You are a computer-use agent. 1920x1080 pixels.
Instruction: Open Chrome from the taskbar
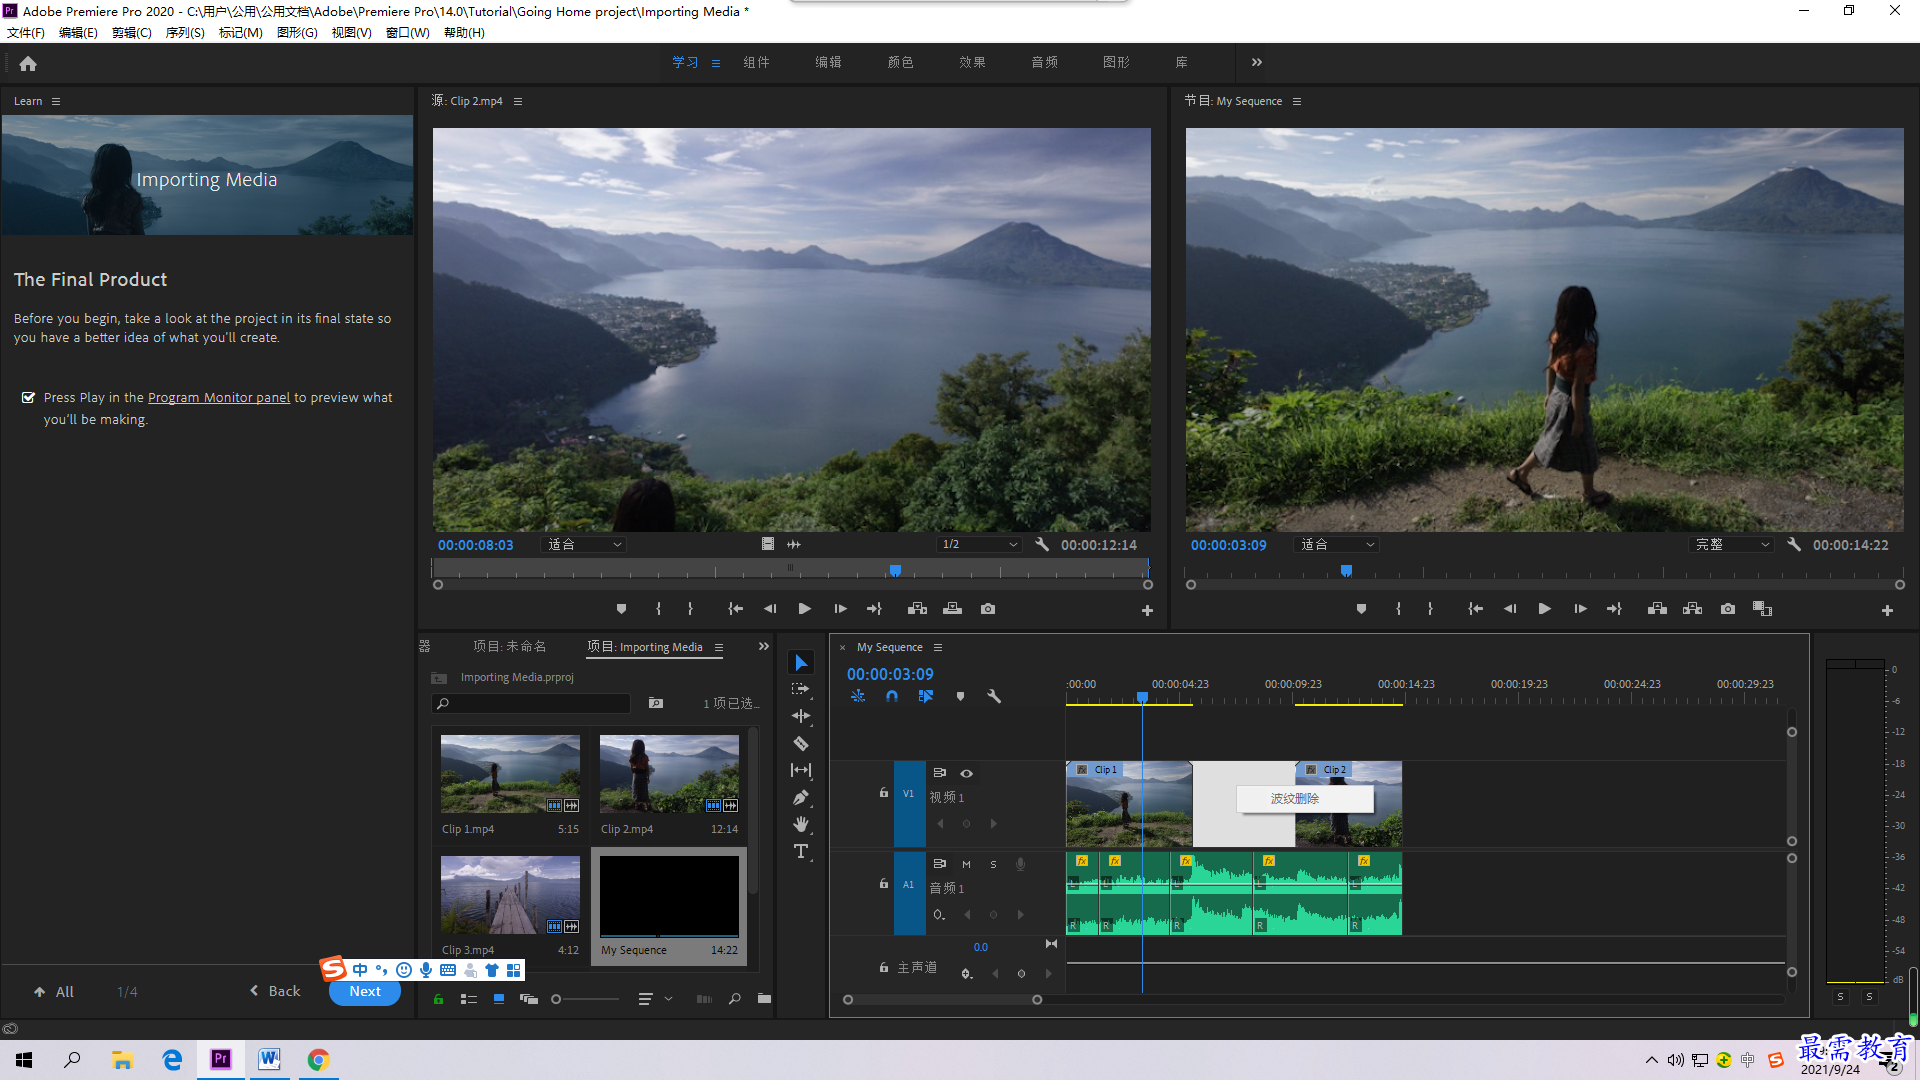click(x=318, y=1059)
